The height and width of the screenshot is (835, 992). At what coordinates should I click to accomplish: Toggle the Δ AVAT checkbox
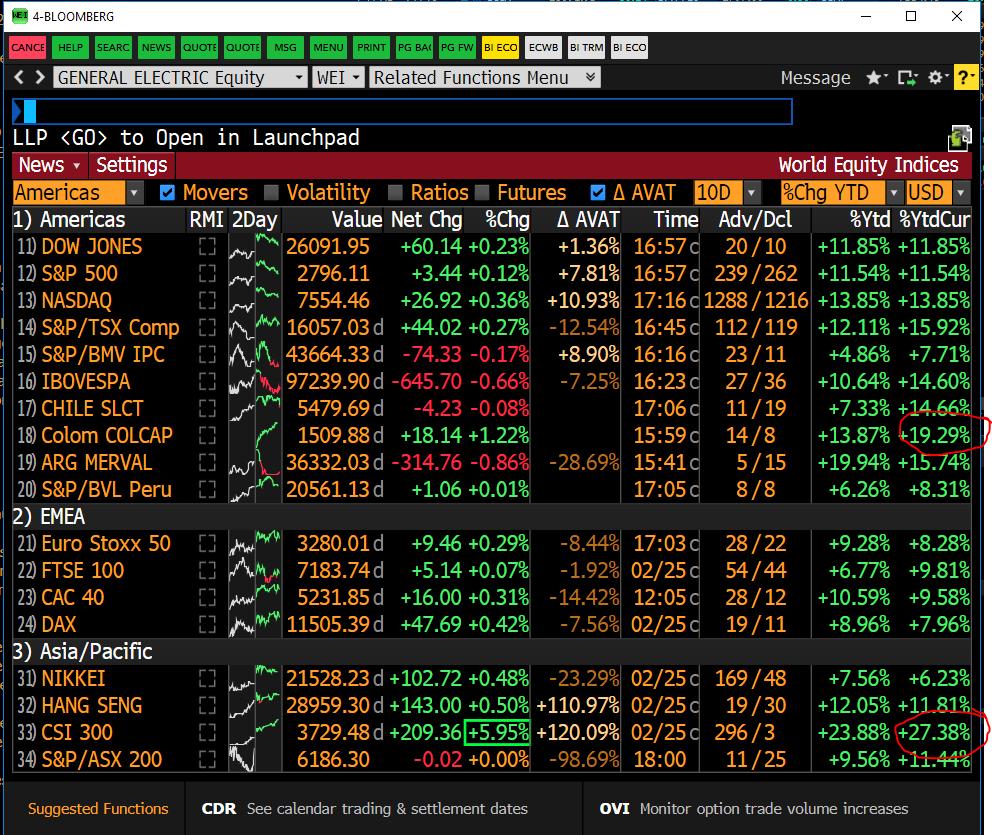[597, 192]
